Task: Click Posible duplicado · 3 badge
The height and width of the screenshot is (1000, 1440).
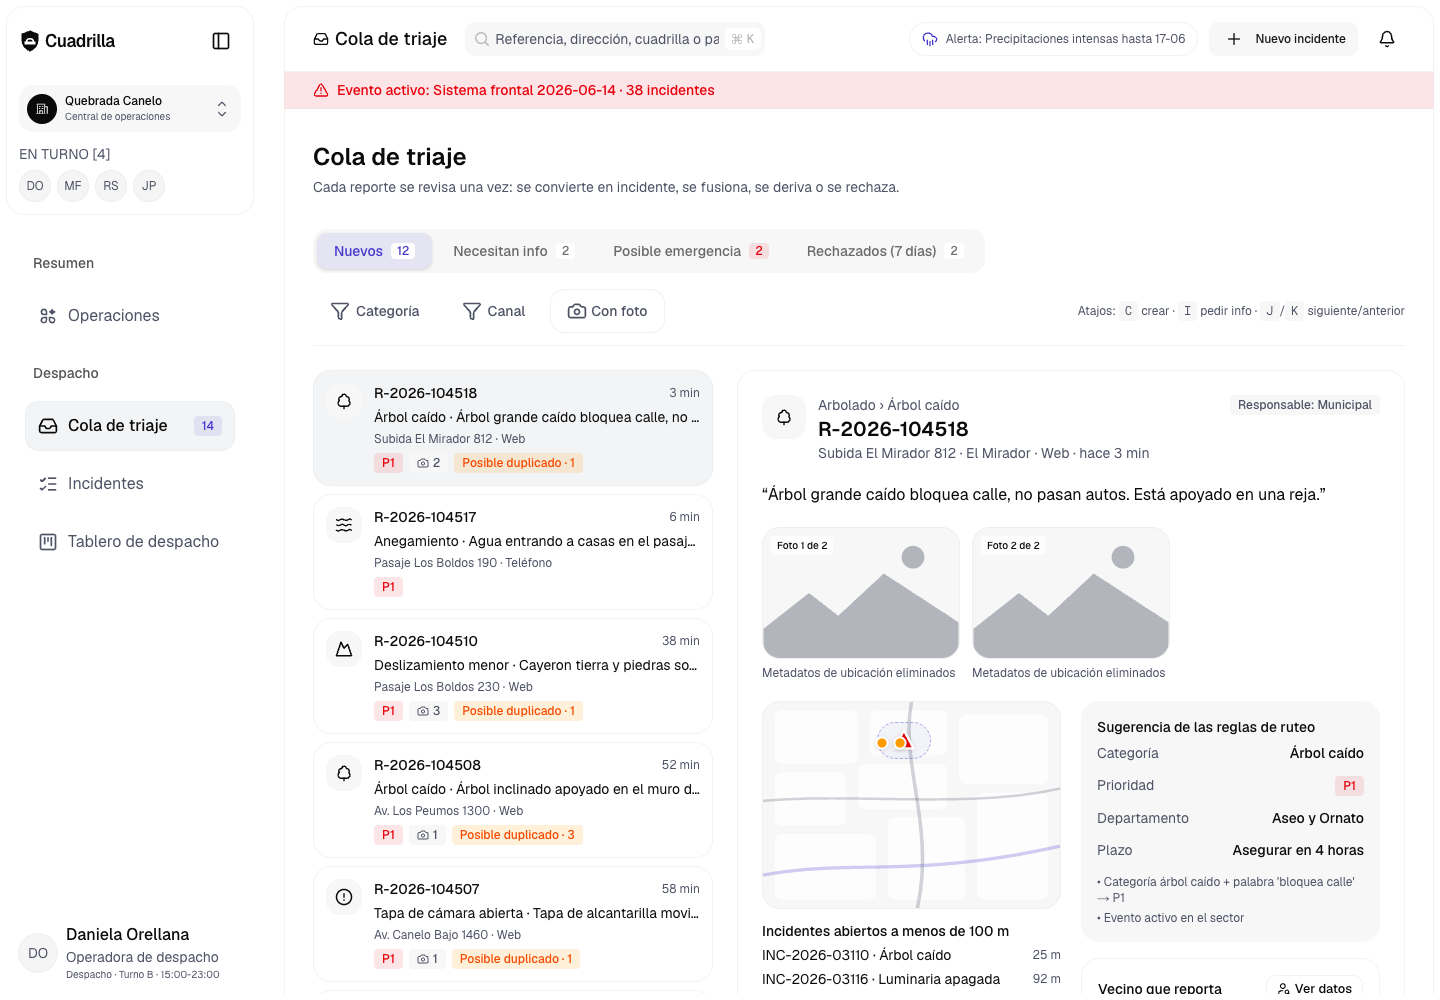Action: [517, 835]
